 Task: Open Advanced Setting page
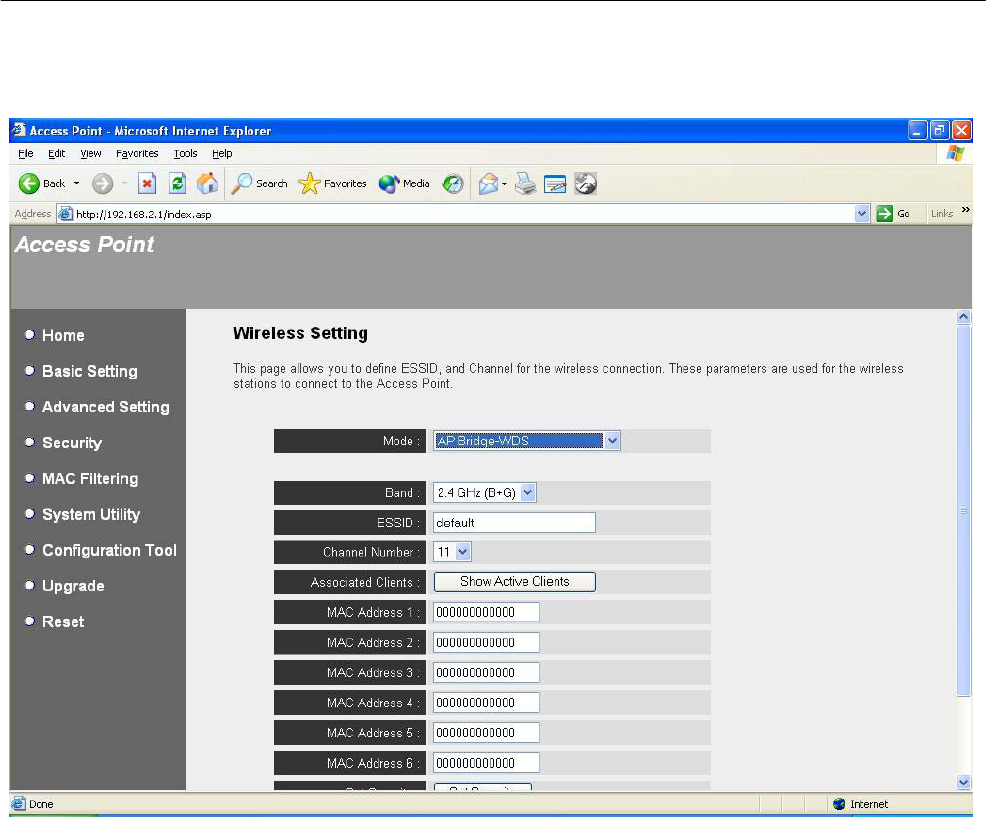click(x=106, y=407)
